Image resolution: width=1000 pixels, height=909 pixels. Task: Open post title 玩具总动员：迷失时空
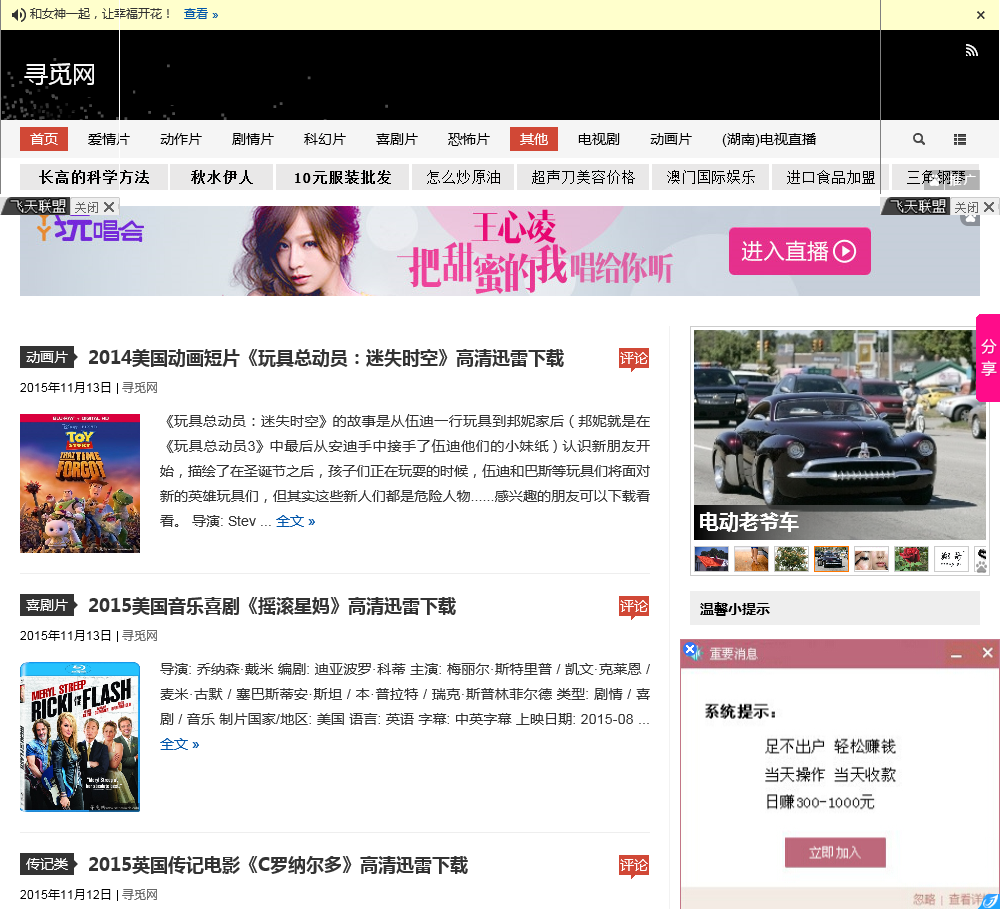tap(326, 358)
